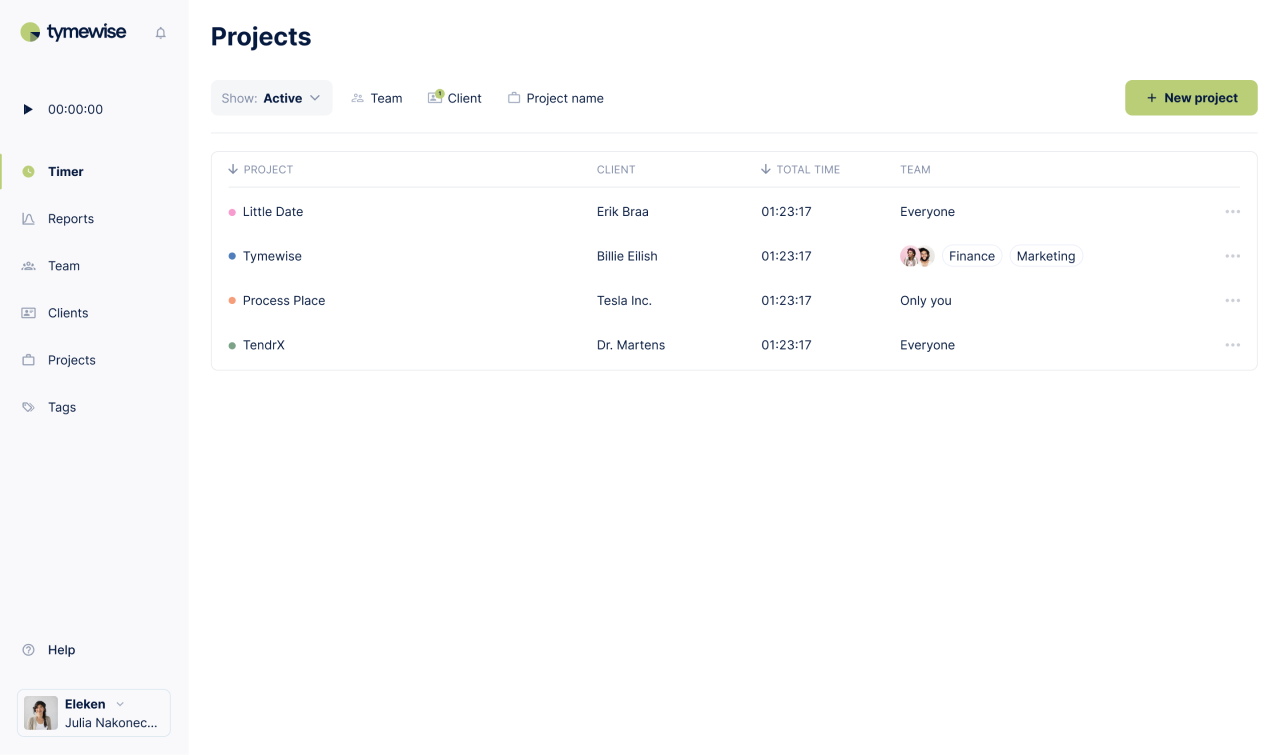The image size is (1280, 755).
Task: Sort by TOTAL TIME column arrow
Action: tap(766, 169)
